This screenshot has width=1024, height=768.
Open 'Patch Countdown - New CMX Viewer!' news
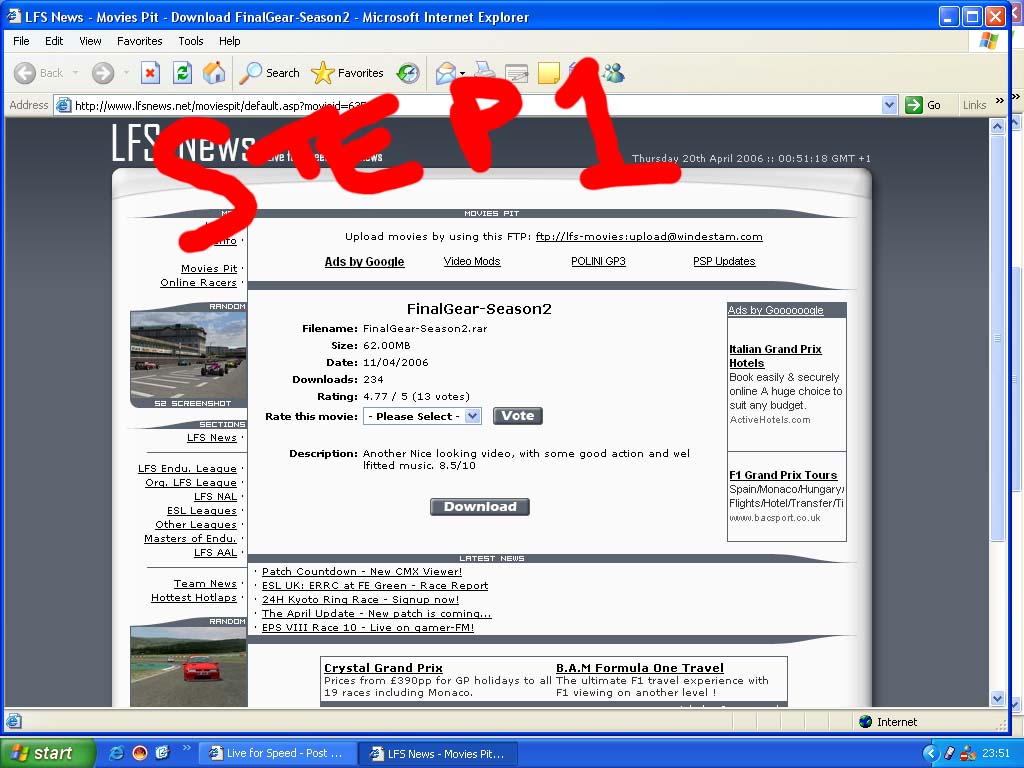pyautogui.click(x=362, y=571)
